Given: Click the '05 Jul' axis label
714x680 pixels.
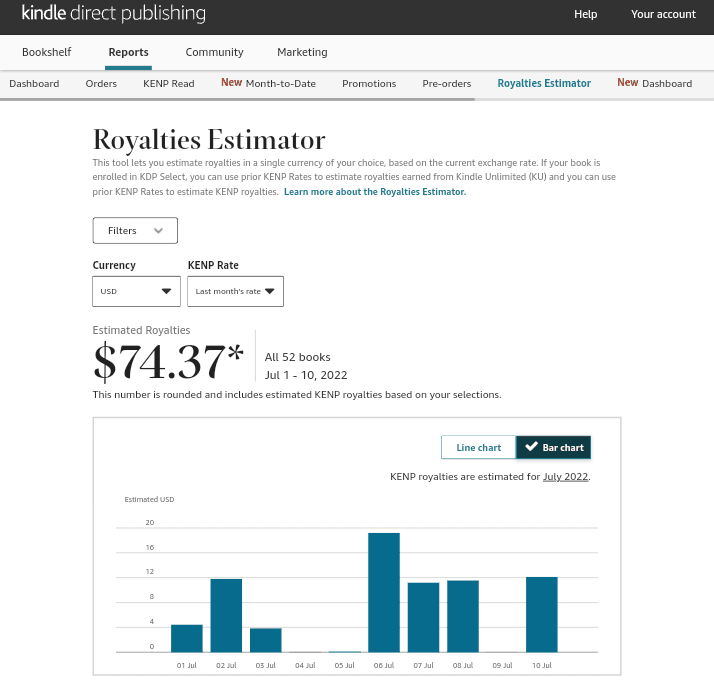Looking at the screenshot, I should (344, 665).
